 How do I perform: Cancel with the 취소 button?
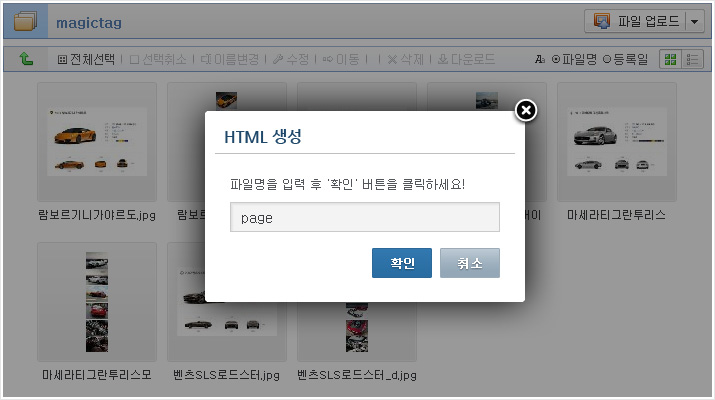coord(470,263)
